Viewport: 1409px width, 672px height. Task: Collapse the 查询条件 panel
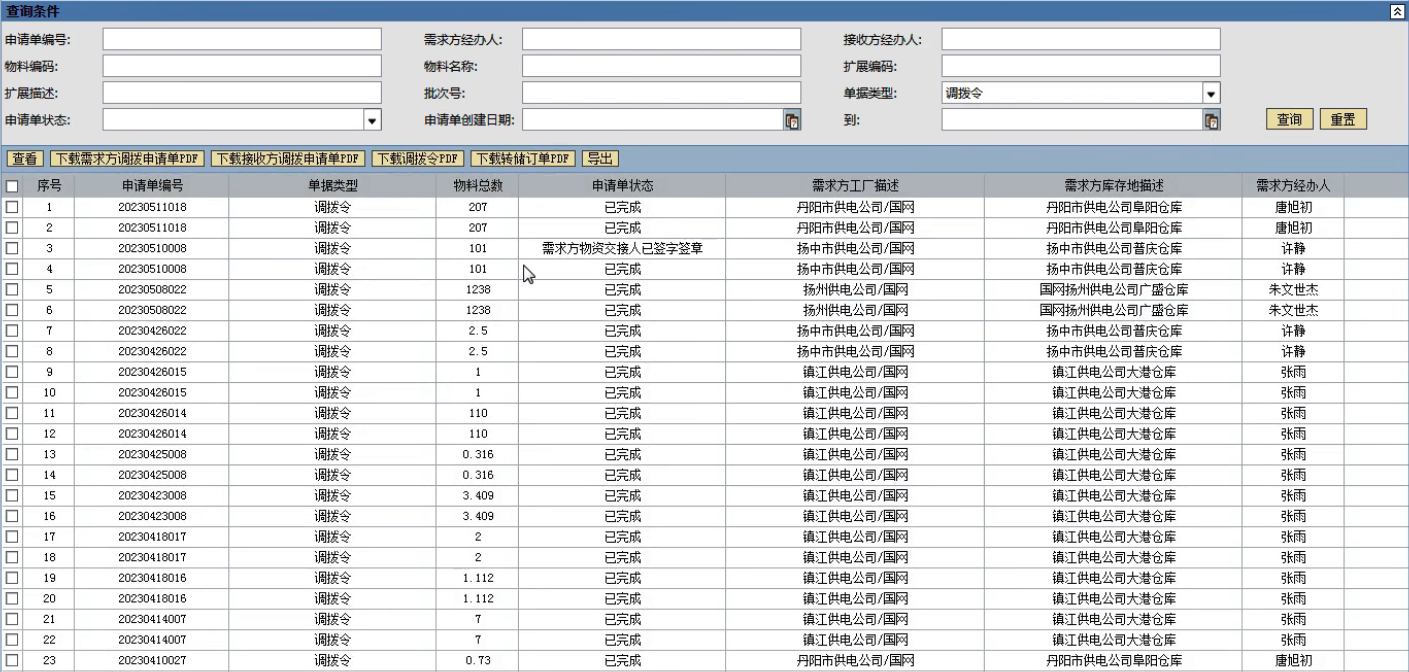[x=1397, y=11]
